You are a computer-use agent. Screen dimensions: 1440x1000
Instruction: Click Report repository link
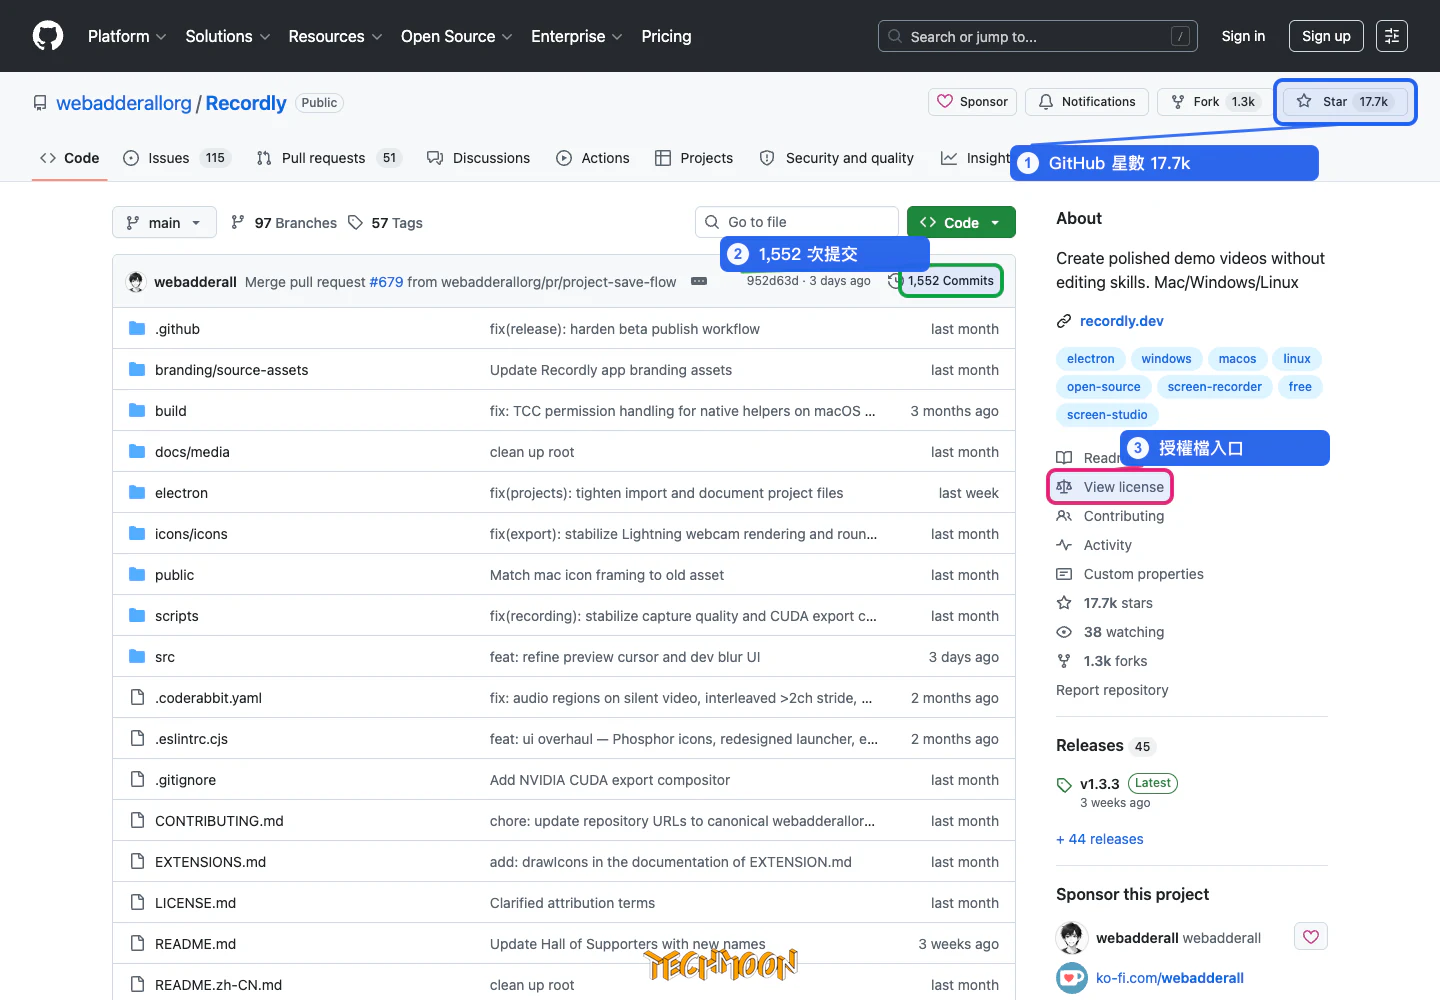pyautogui.click(x=1112, y=690)
